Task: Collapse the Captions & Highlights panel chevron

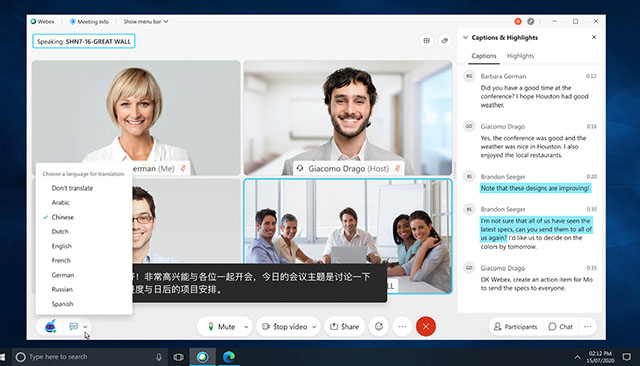Action: (x=465, y=38)
